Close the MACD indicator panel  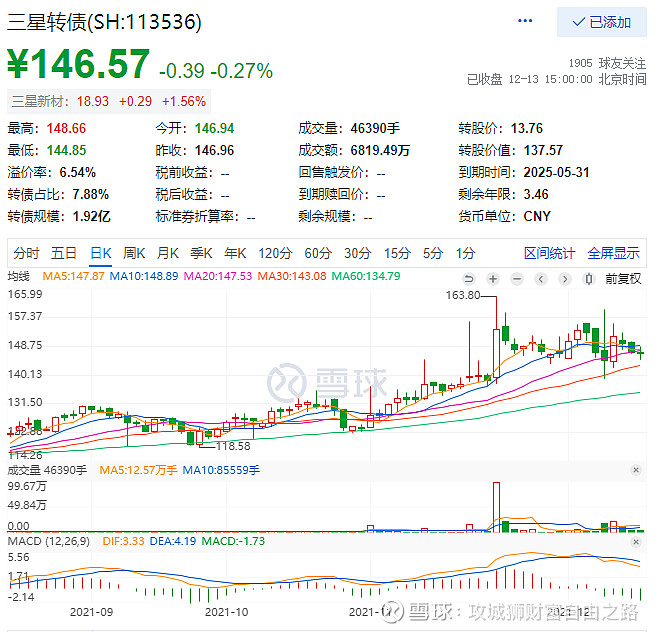coord(636,542)
